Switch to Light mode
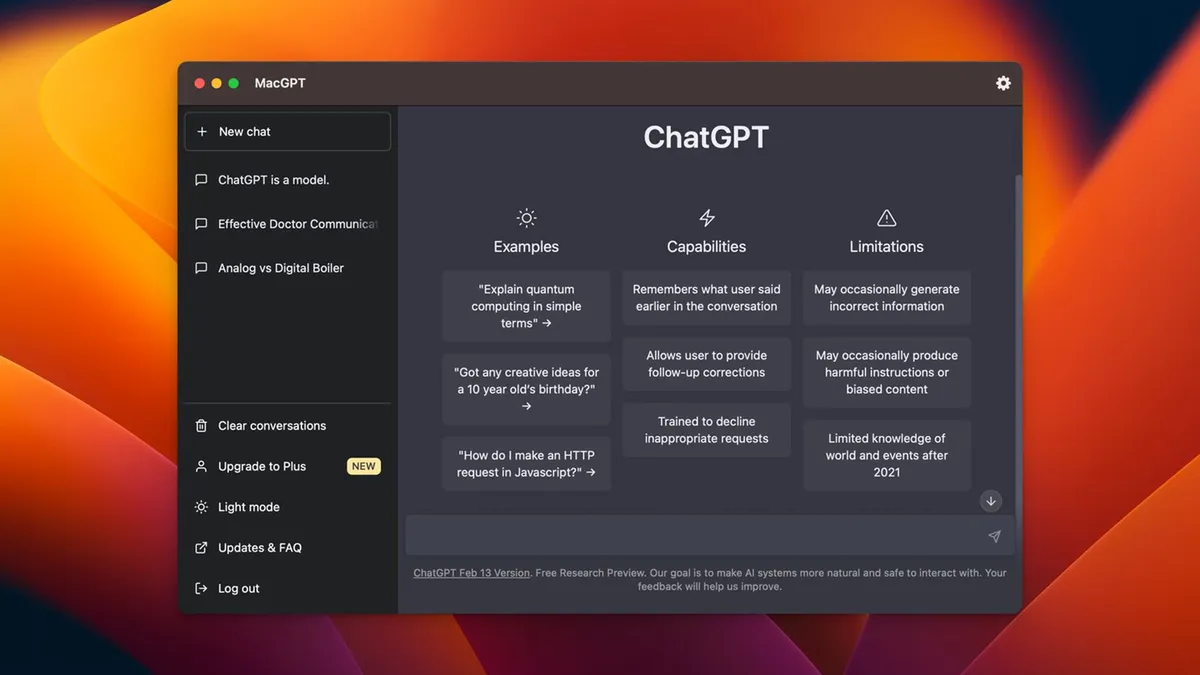The width and height of the screenshot is (1200, 675). (288, 507)
